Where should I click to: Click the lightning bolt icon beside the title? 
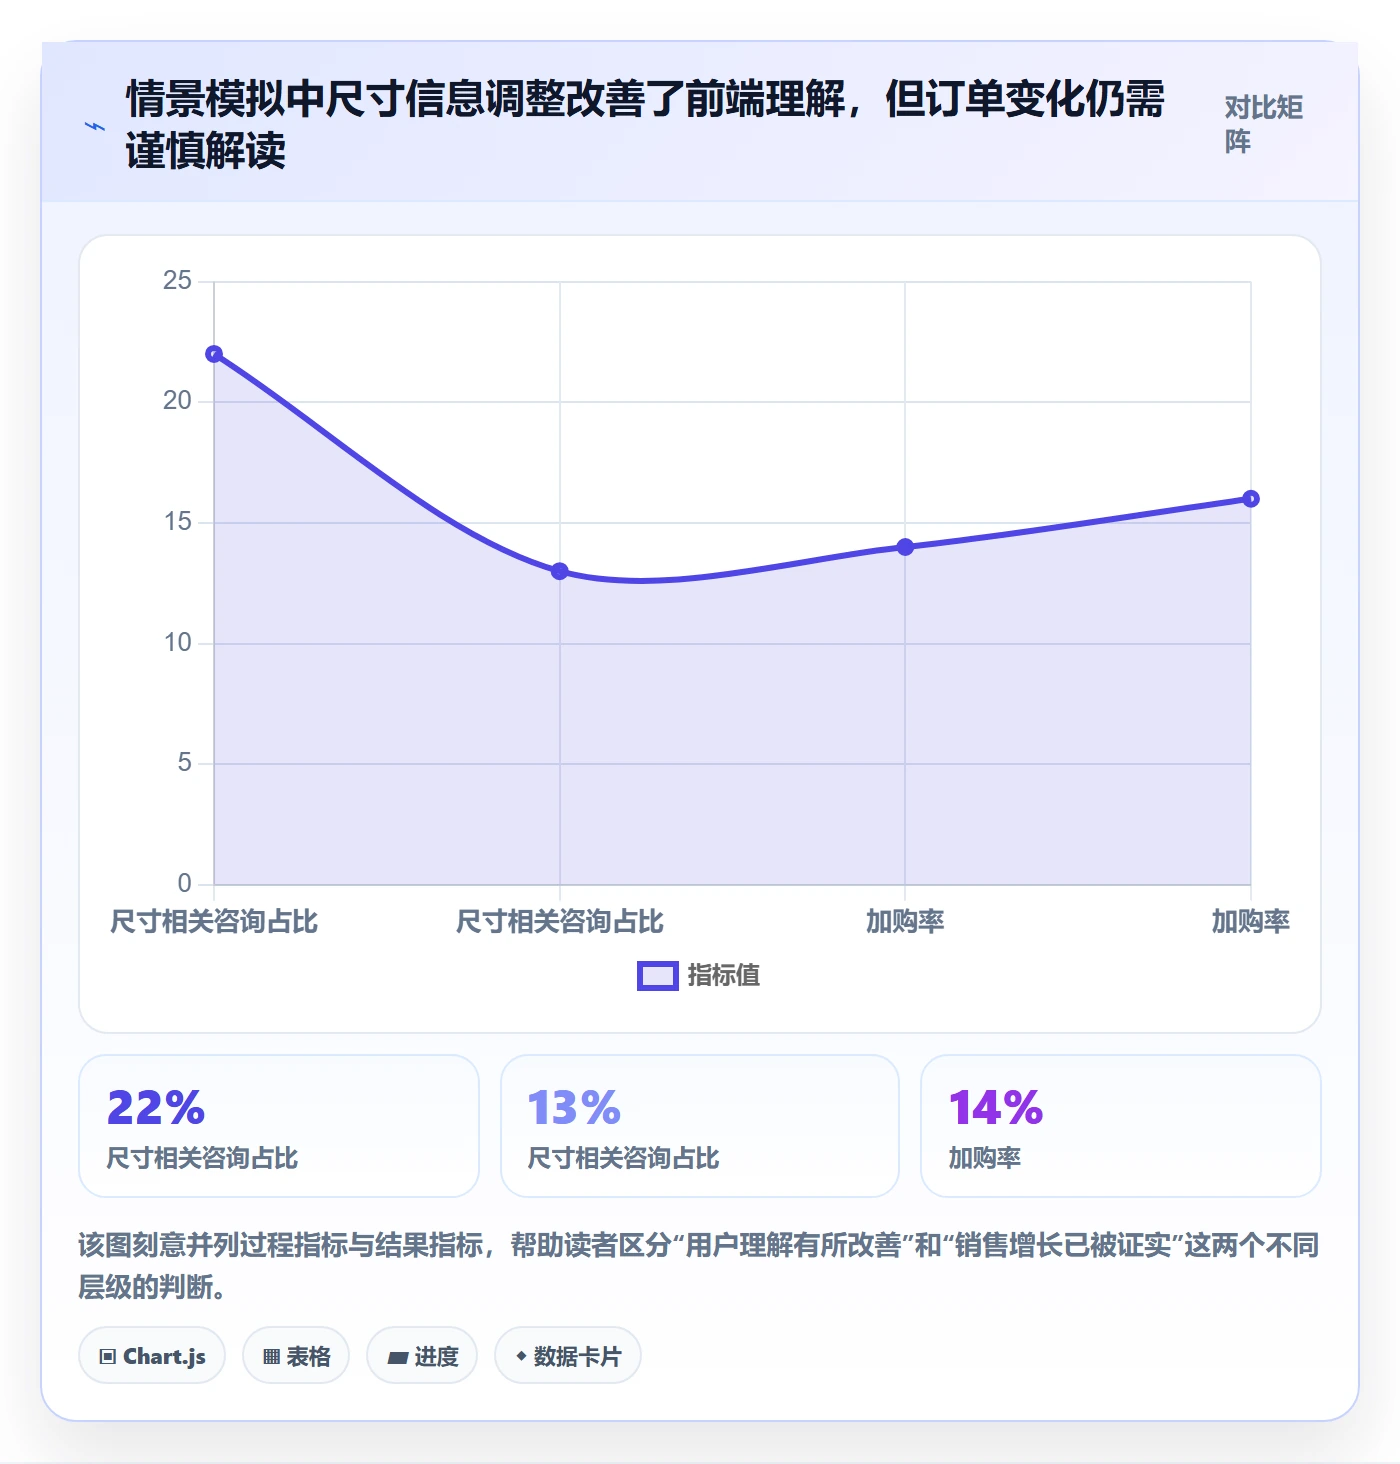click(95, 126)
